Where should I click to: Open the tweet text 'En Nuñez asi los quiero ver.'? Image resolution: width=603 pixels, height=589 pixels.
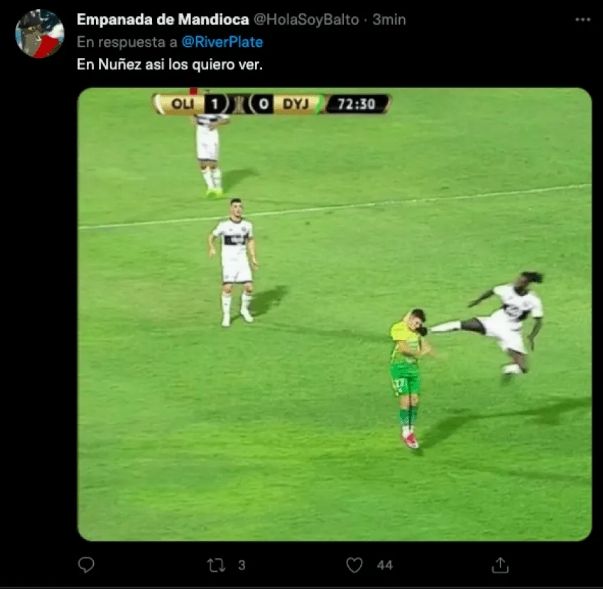170,64
